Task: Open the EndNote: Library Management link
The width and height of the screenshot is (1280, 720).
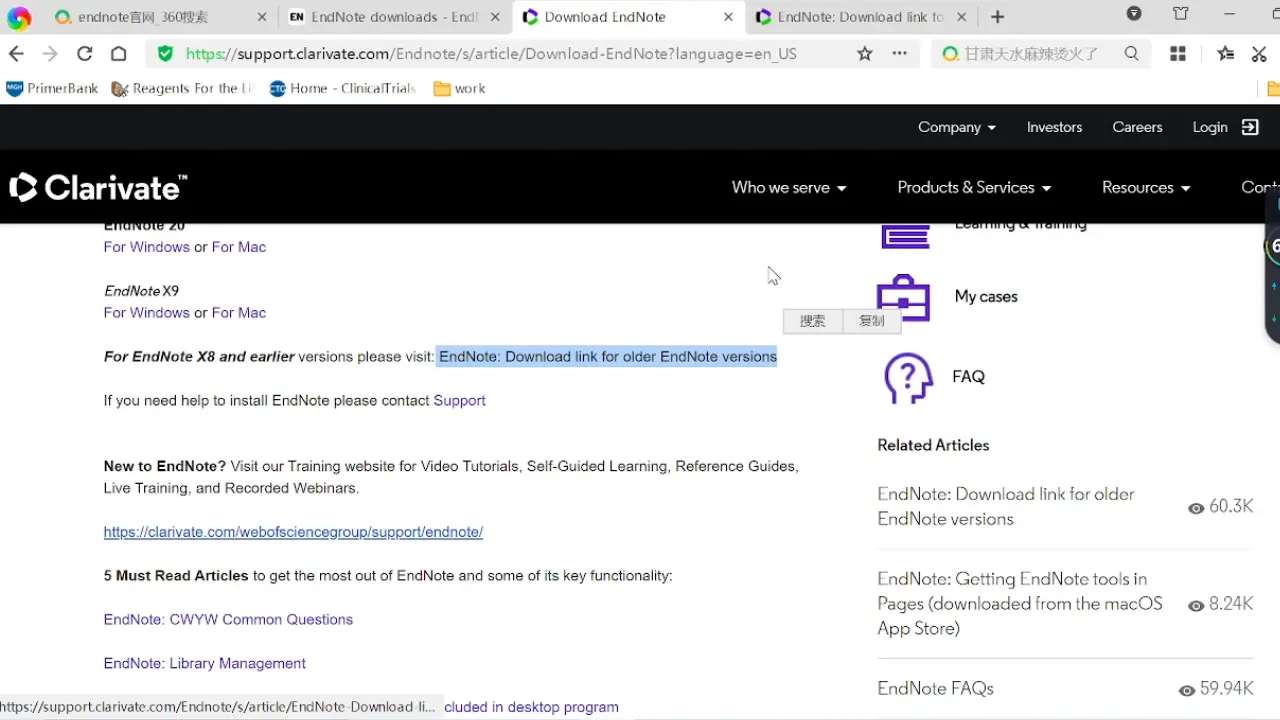Action: [x=204, y=663]
